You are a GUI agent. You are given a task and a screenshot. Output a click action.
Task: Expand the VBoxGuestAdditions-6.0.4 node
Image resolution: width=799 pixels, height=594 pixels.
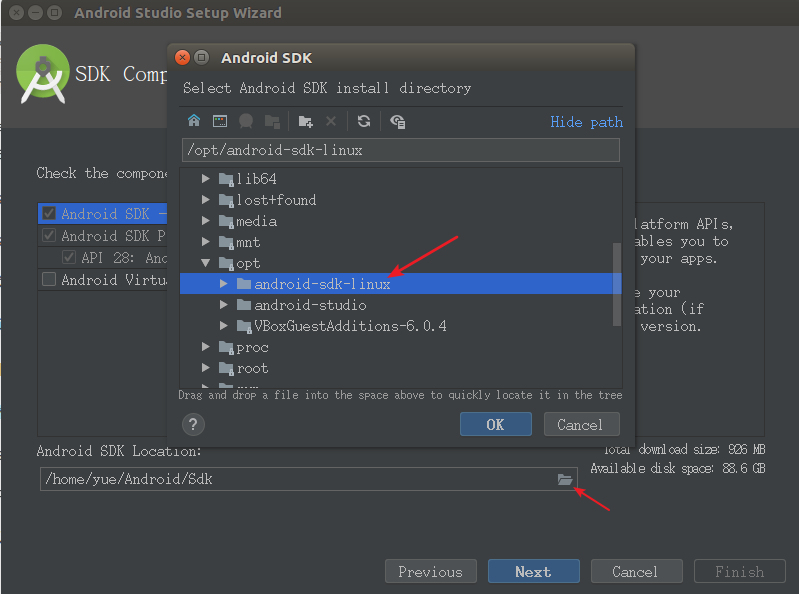(224, 326)
